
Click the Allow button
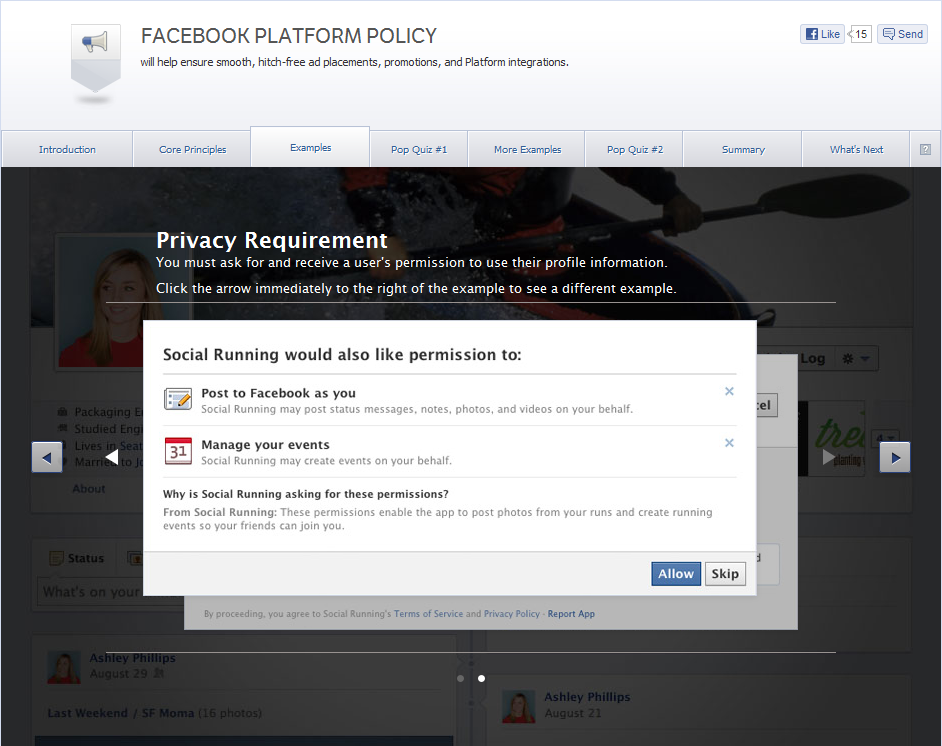[676, 574]
